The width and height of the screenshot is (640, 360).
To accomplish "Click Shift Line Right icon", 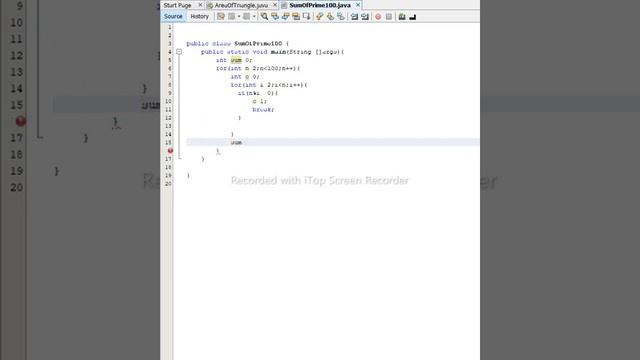I will click(x=364, y=16).
